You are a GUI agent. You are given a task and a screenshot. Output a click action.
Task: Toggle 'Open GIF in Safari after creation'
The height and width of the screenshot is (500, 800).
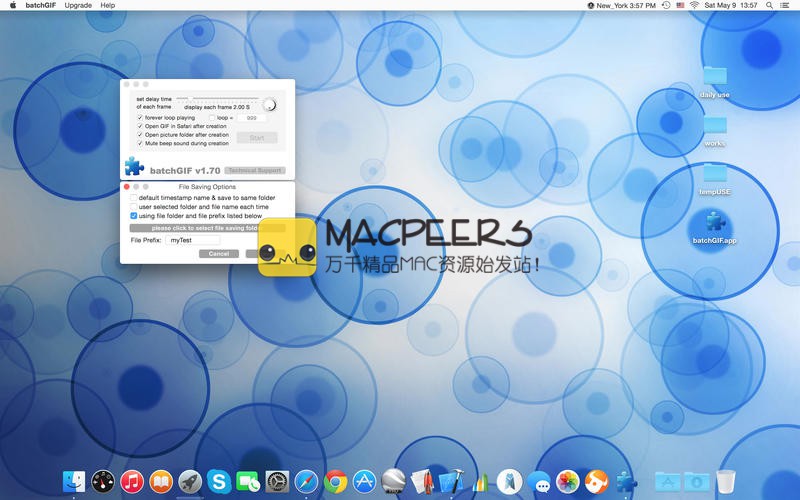(140, 126)
